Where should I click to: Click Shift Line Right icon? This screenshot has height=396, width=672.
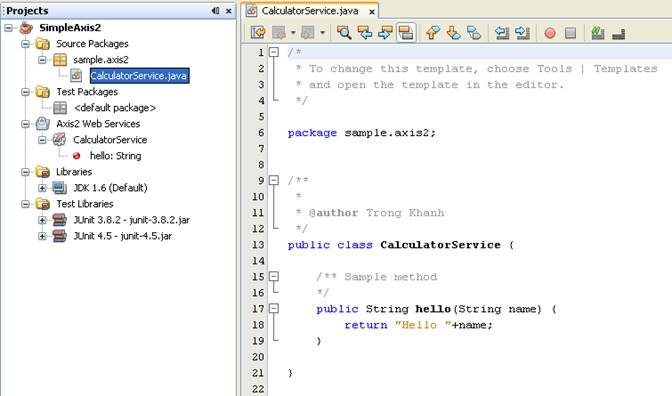click(x=522, y=33)
